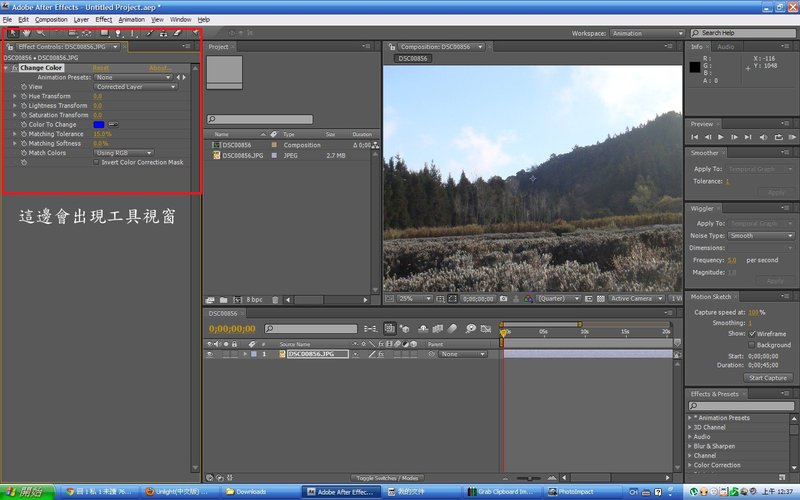The width and height of the screenshot is (800, 500).
Task: Enable Invert Color Correction Mask checkbox
Action: (x=96, y=162)
